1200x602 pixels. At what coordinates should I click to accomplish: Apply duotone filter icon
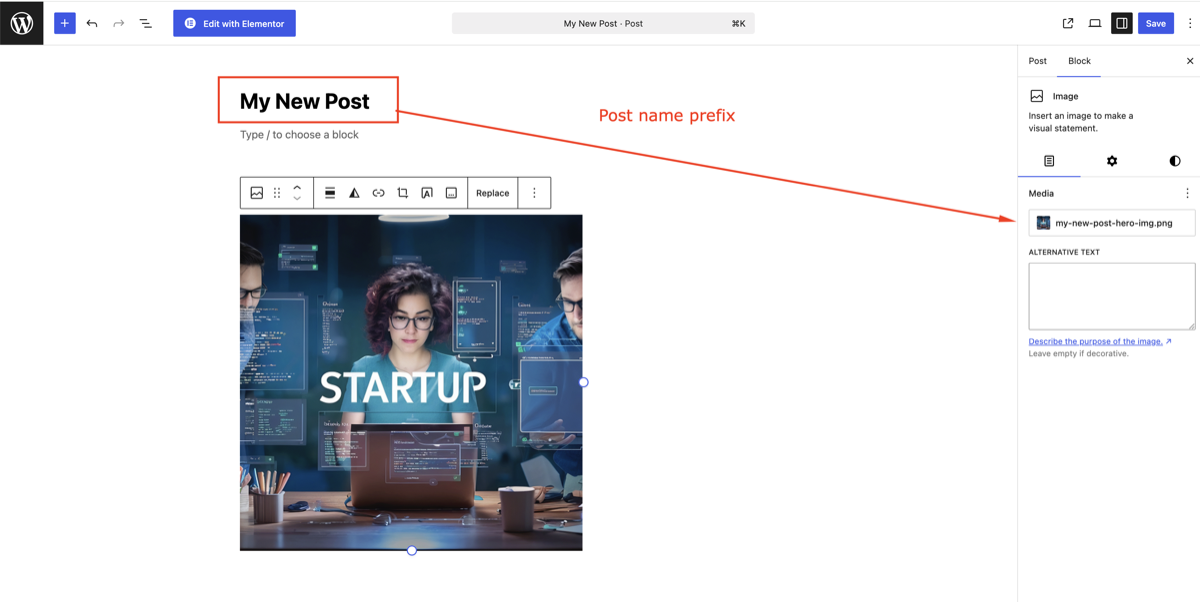click(x=354, y=193)
